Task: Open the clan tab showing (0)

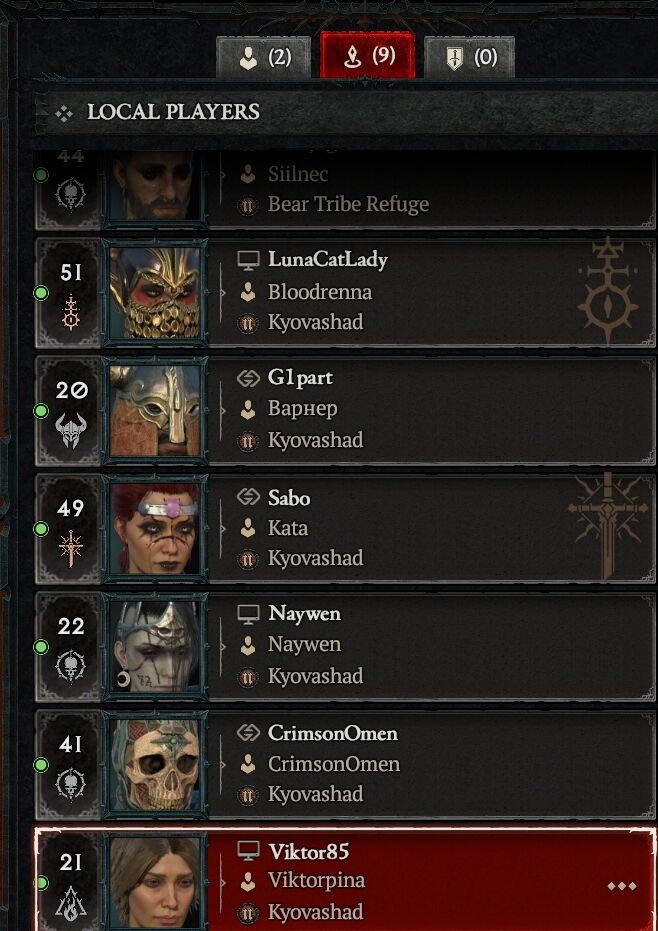Action: coord(469,57)
